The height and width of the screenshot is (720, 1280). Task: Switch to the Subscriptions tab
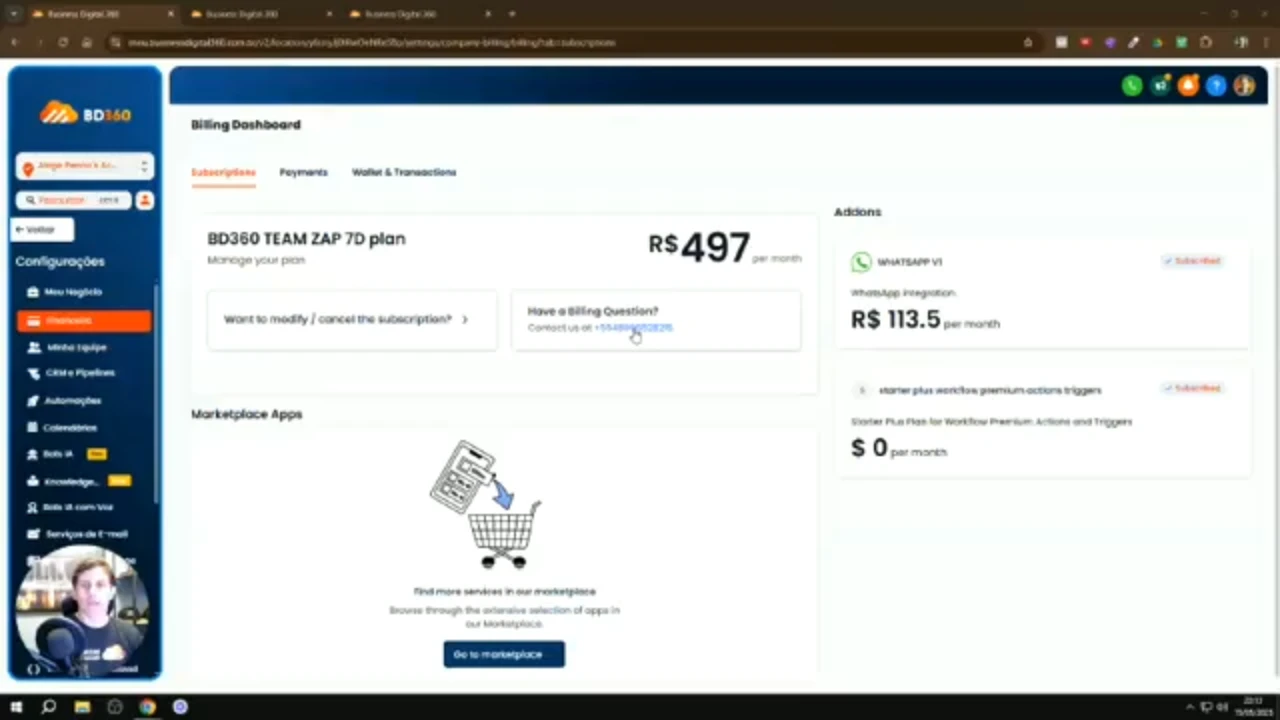[x=223, y=172]
